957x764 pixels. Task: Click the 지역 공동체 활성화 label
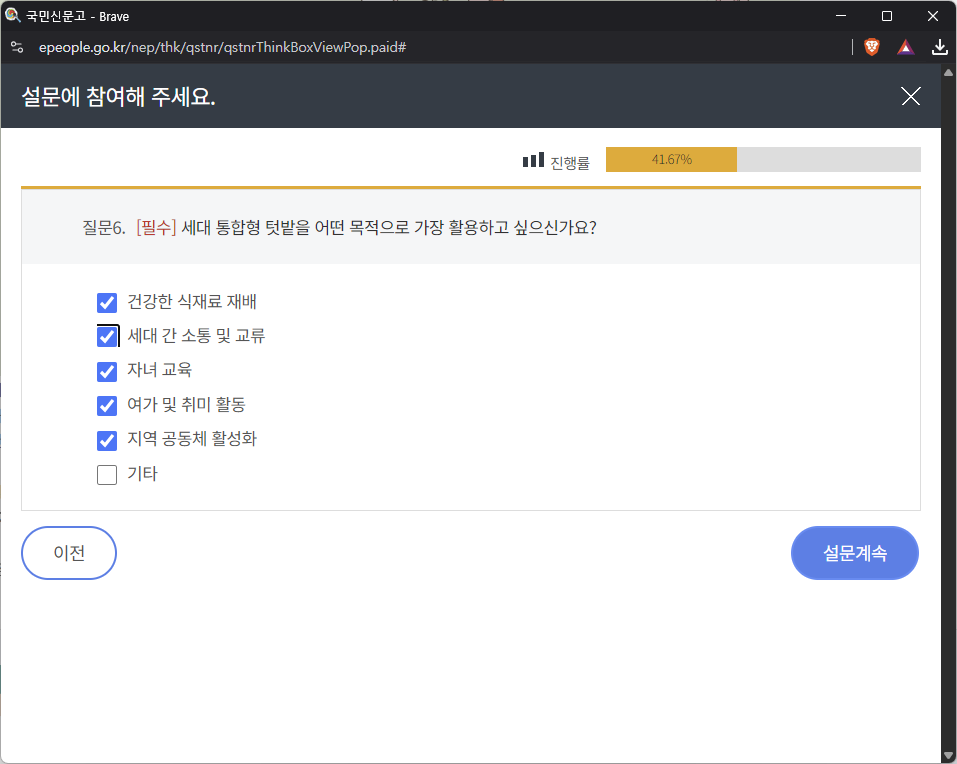(x=192, y=439)
